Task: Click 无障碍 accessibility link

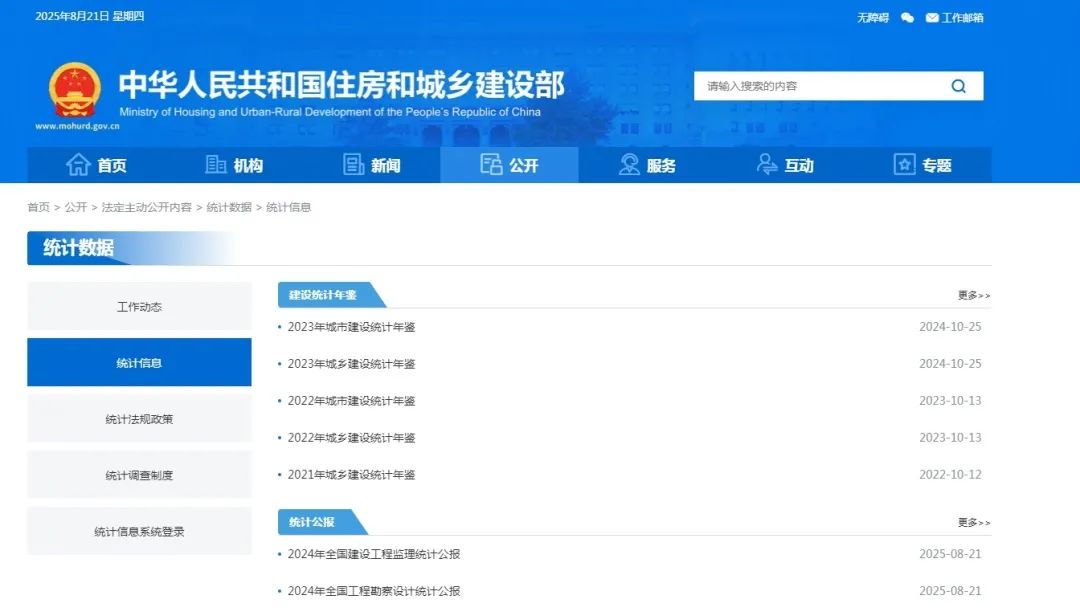Action: 872,18
